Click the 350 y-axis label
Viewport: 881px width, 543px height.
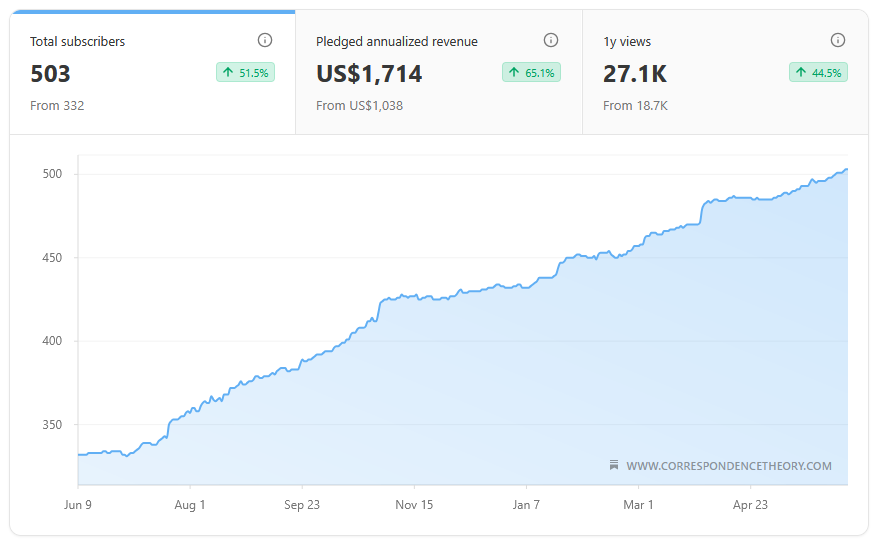52,424
